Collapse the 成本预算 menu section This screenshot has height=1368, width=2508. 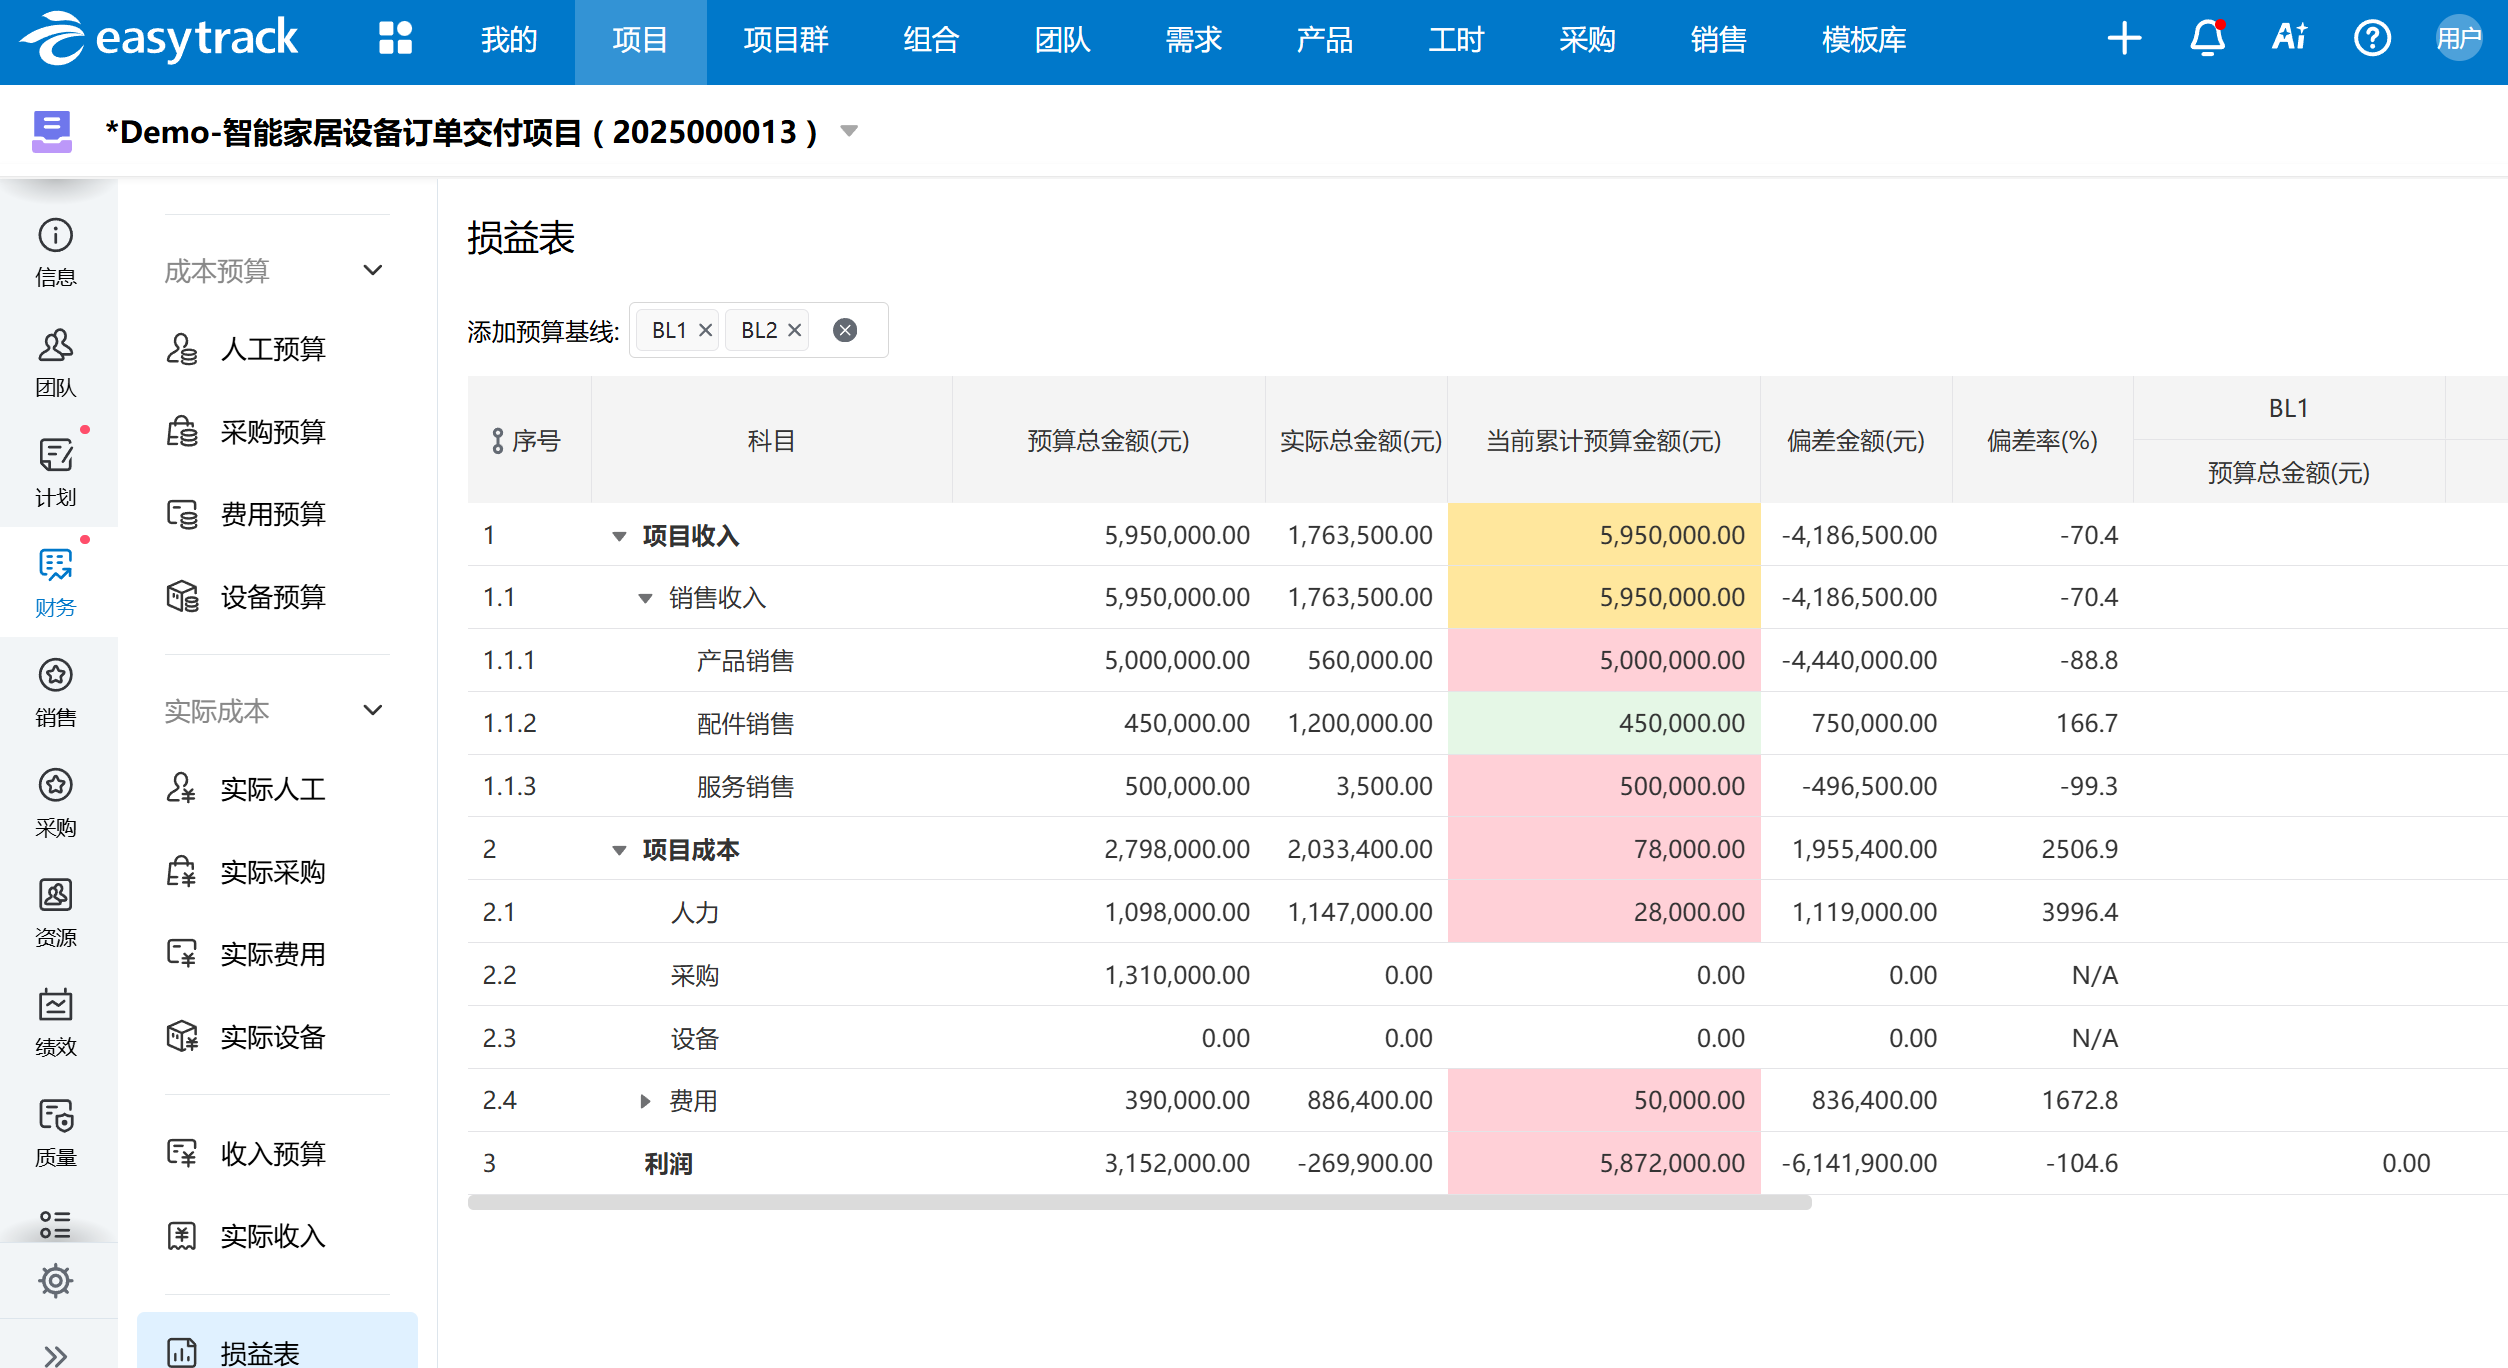coord(373,271)
